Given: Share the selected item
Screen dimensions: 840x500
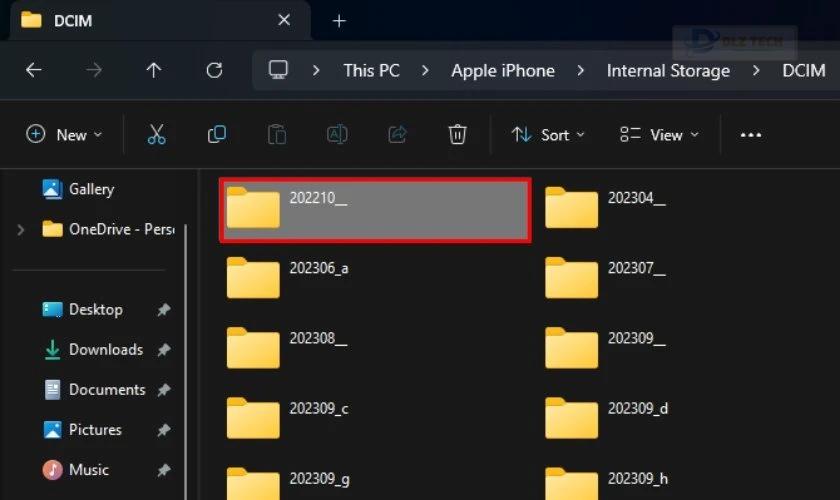Looking at the screenshot, I should tap(397, 135).
